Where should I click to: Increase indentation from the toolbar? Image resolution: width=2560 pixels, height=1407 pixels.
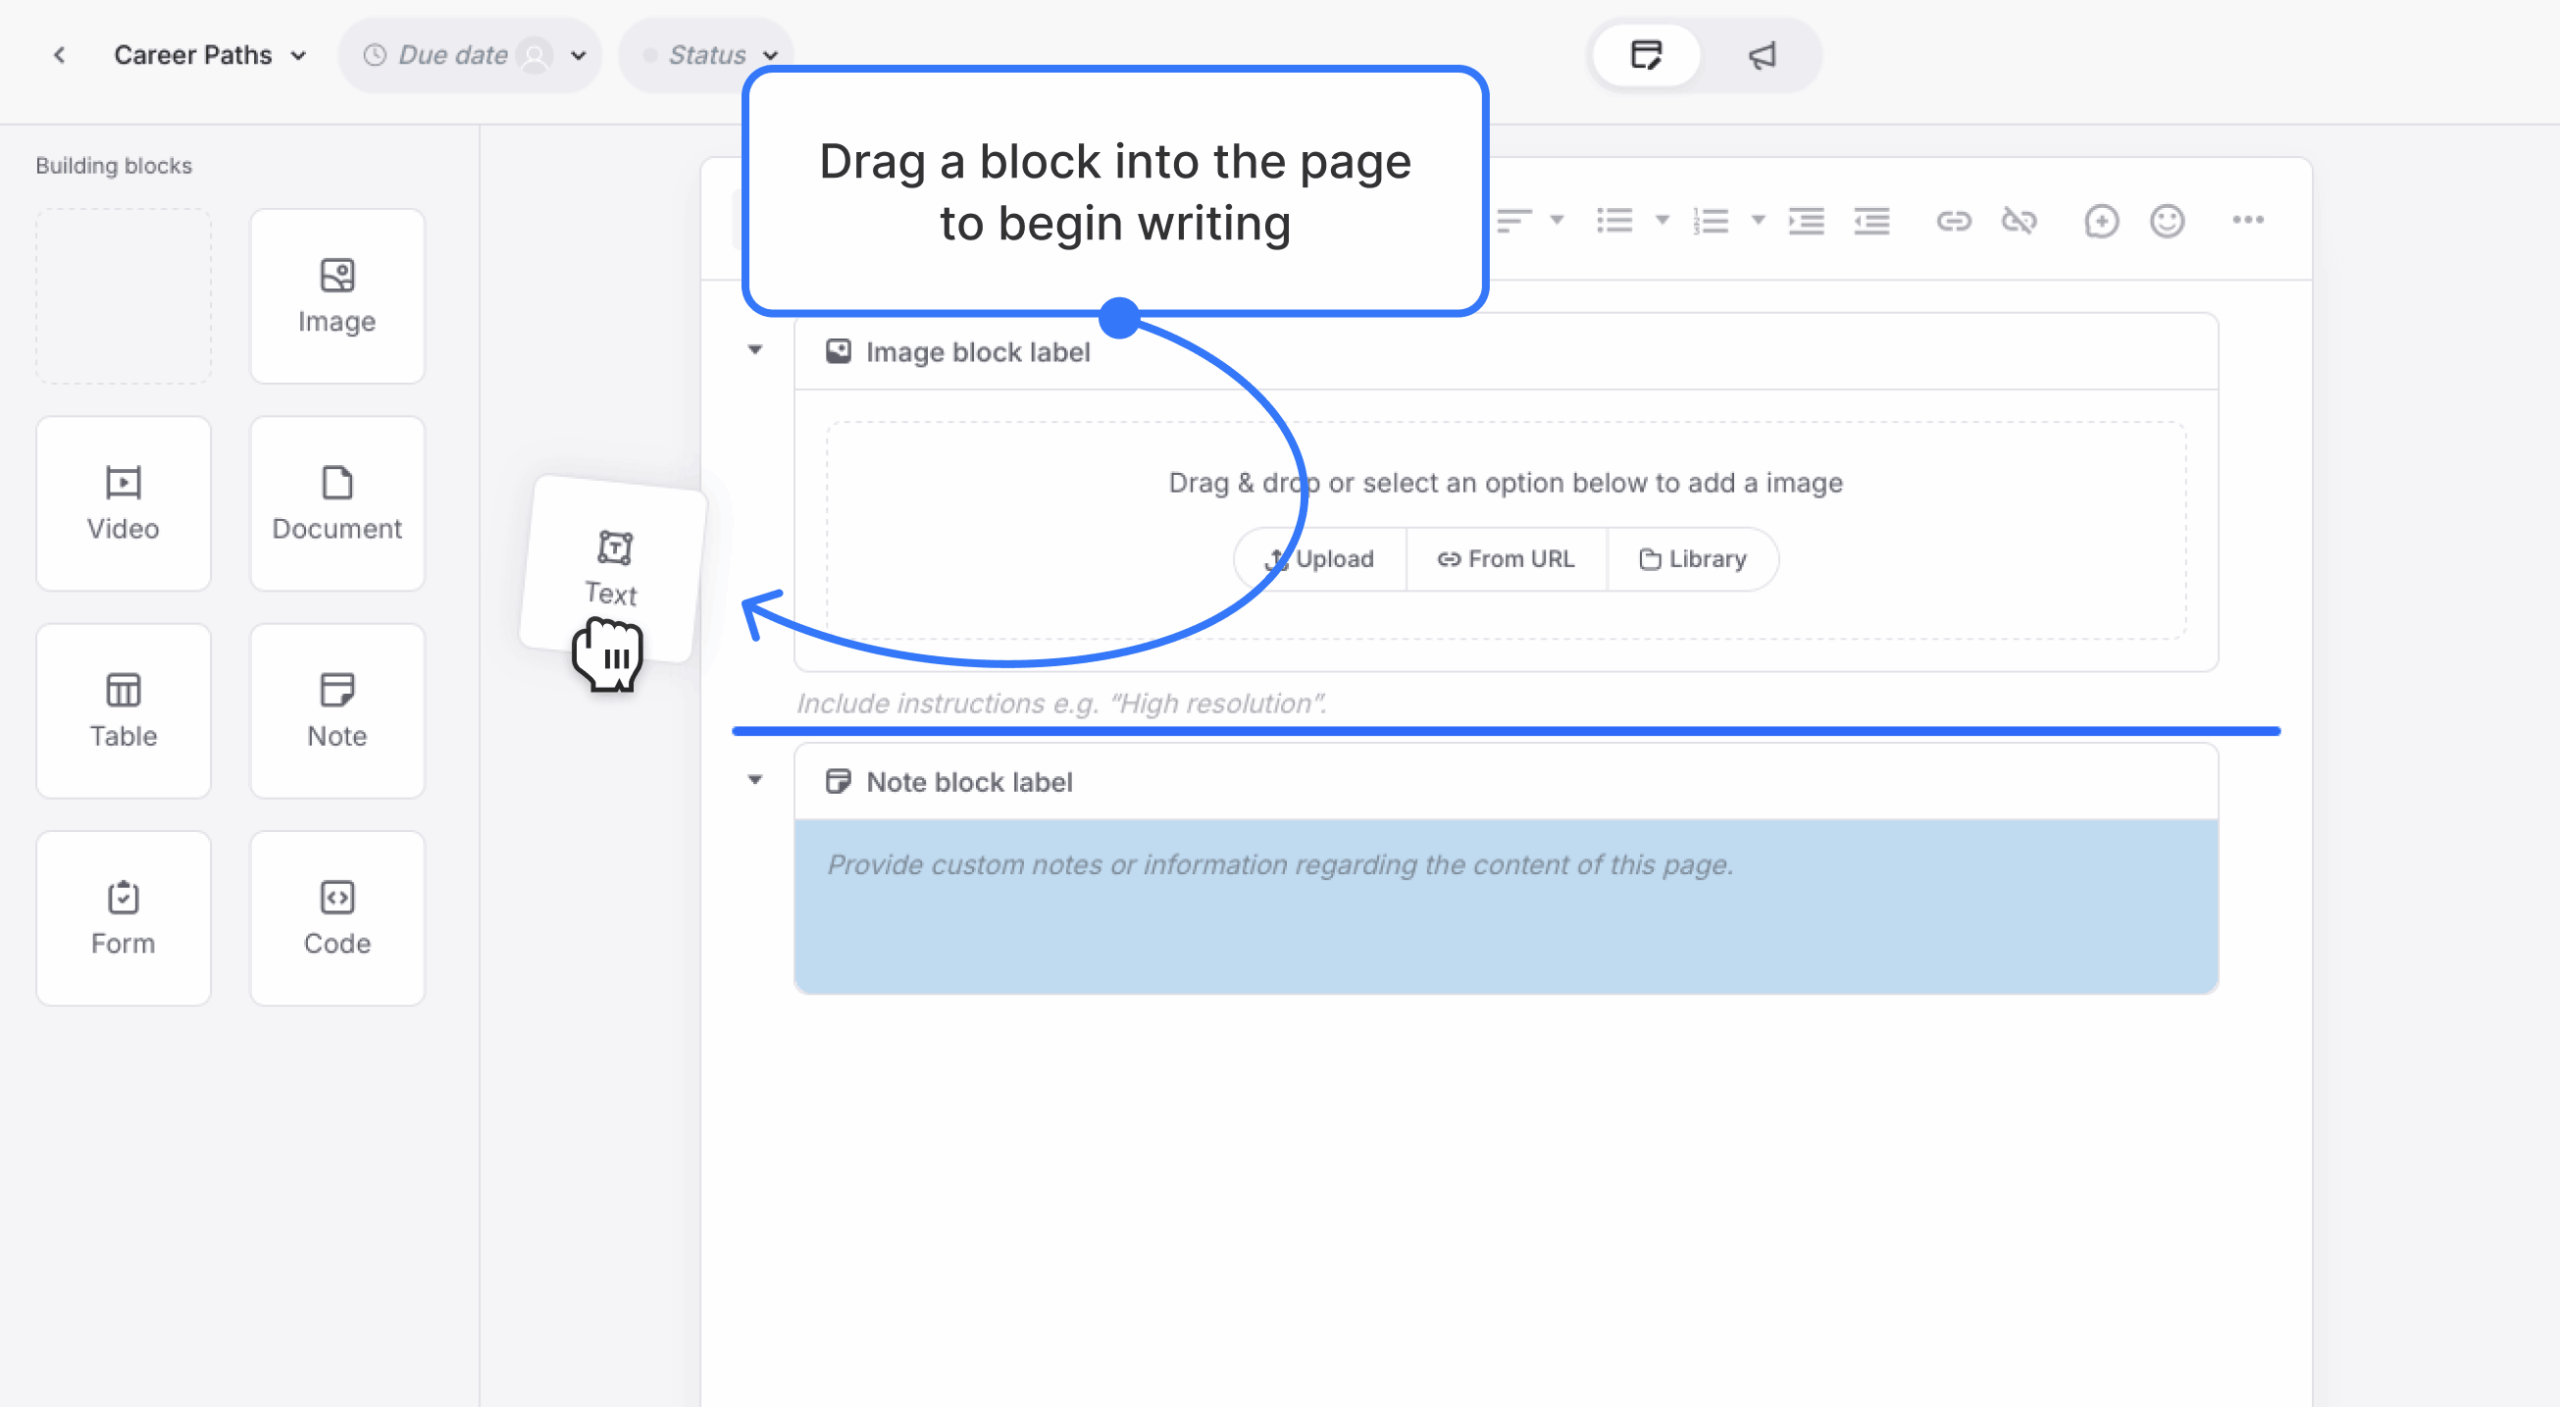click(x=1806, y=221)
